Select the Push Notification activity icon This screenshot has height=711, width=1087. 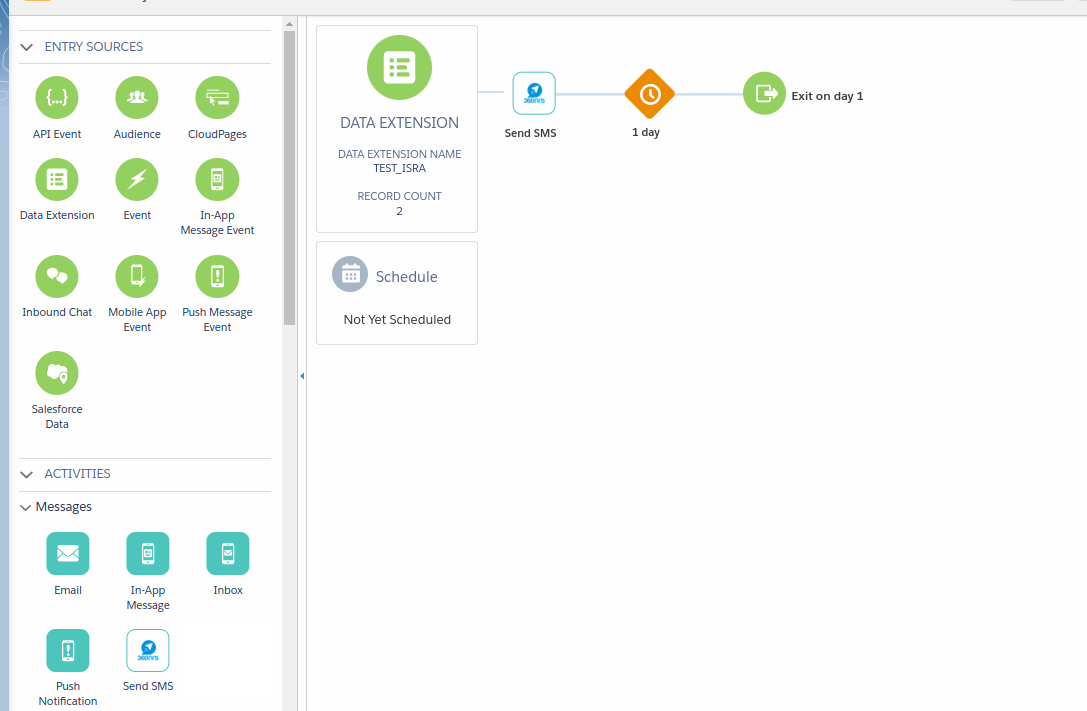coord(68,650)
